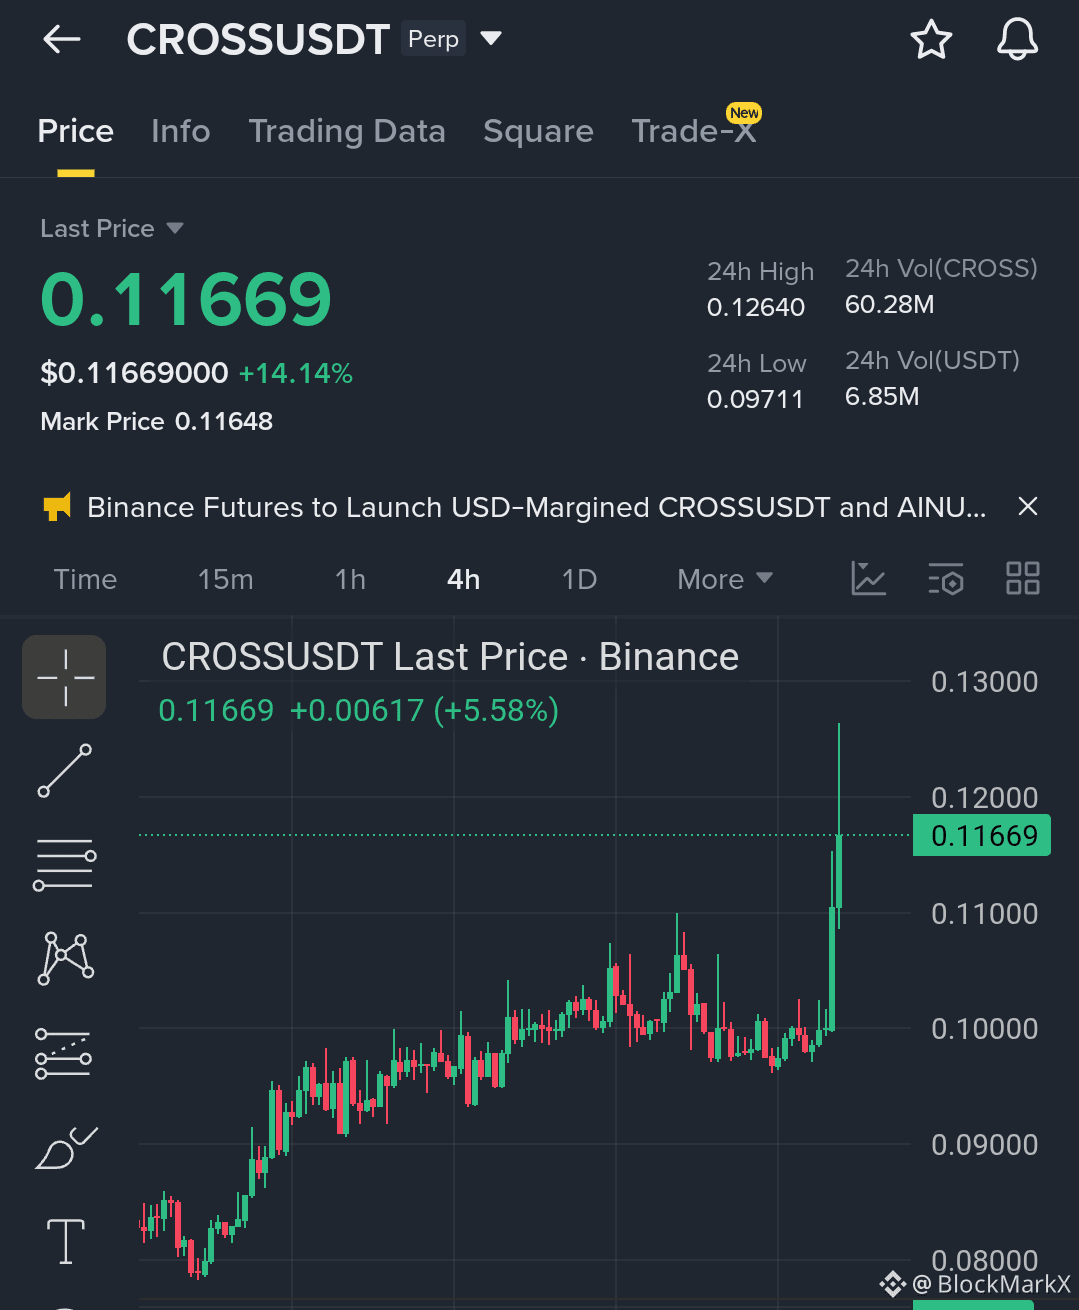Open the Perp contract type badge
Viewport: 1079px width, 1310px height.
coord(434,39)
